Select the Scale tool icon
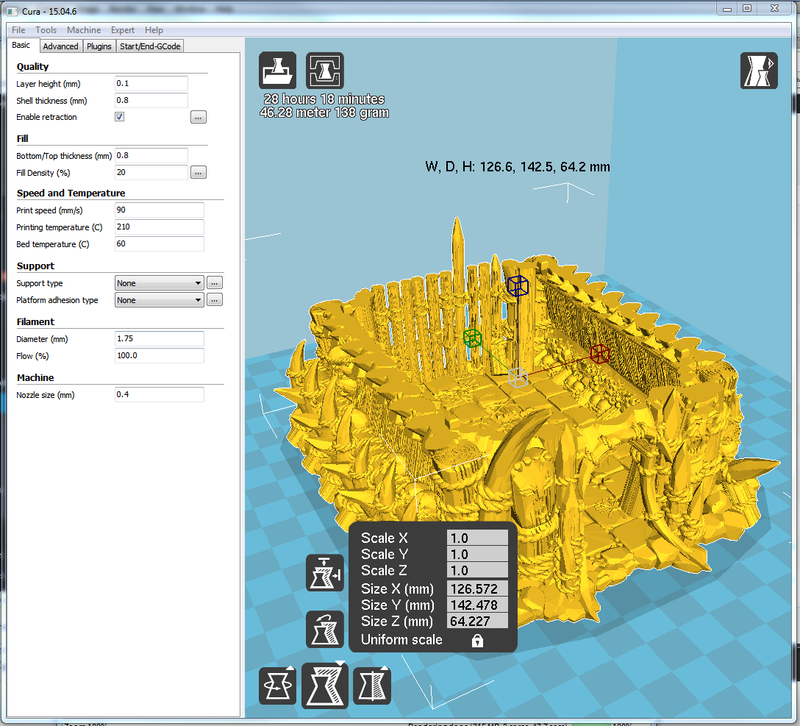Viewport: 800px width, 726px height. 325,685
